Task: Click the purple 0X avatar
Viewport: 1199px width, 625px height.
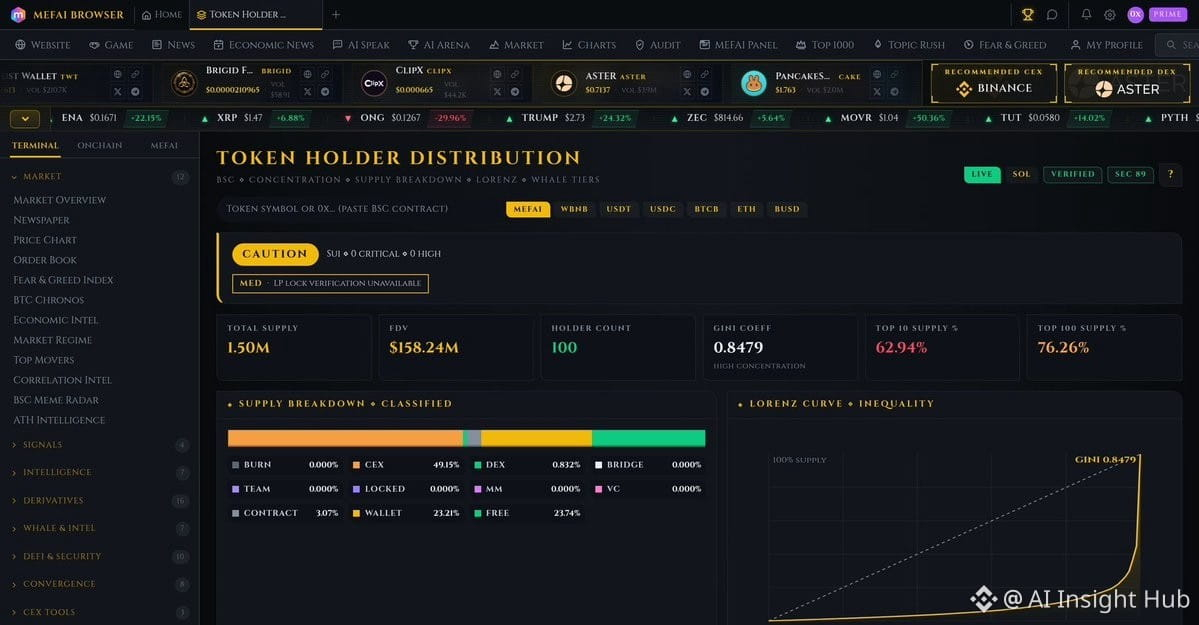Action: pyautogui.click(x=1136, y=15)
